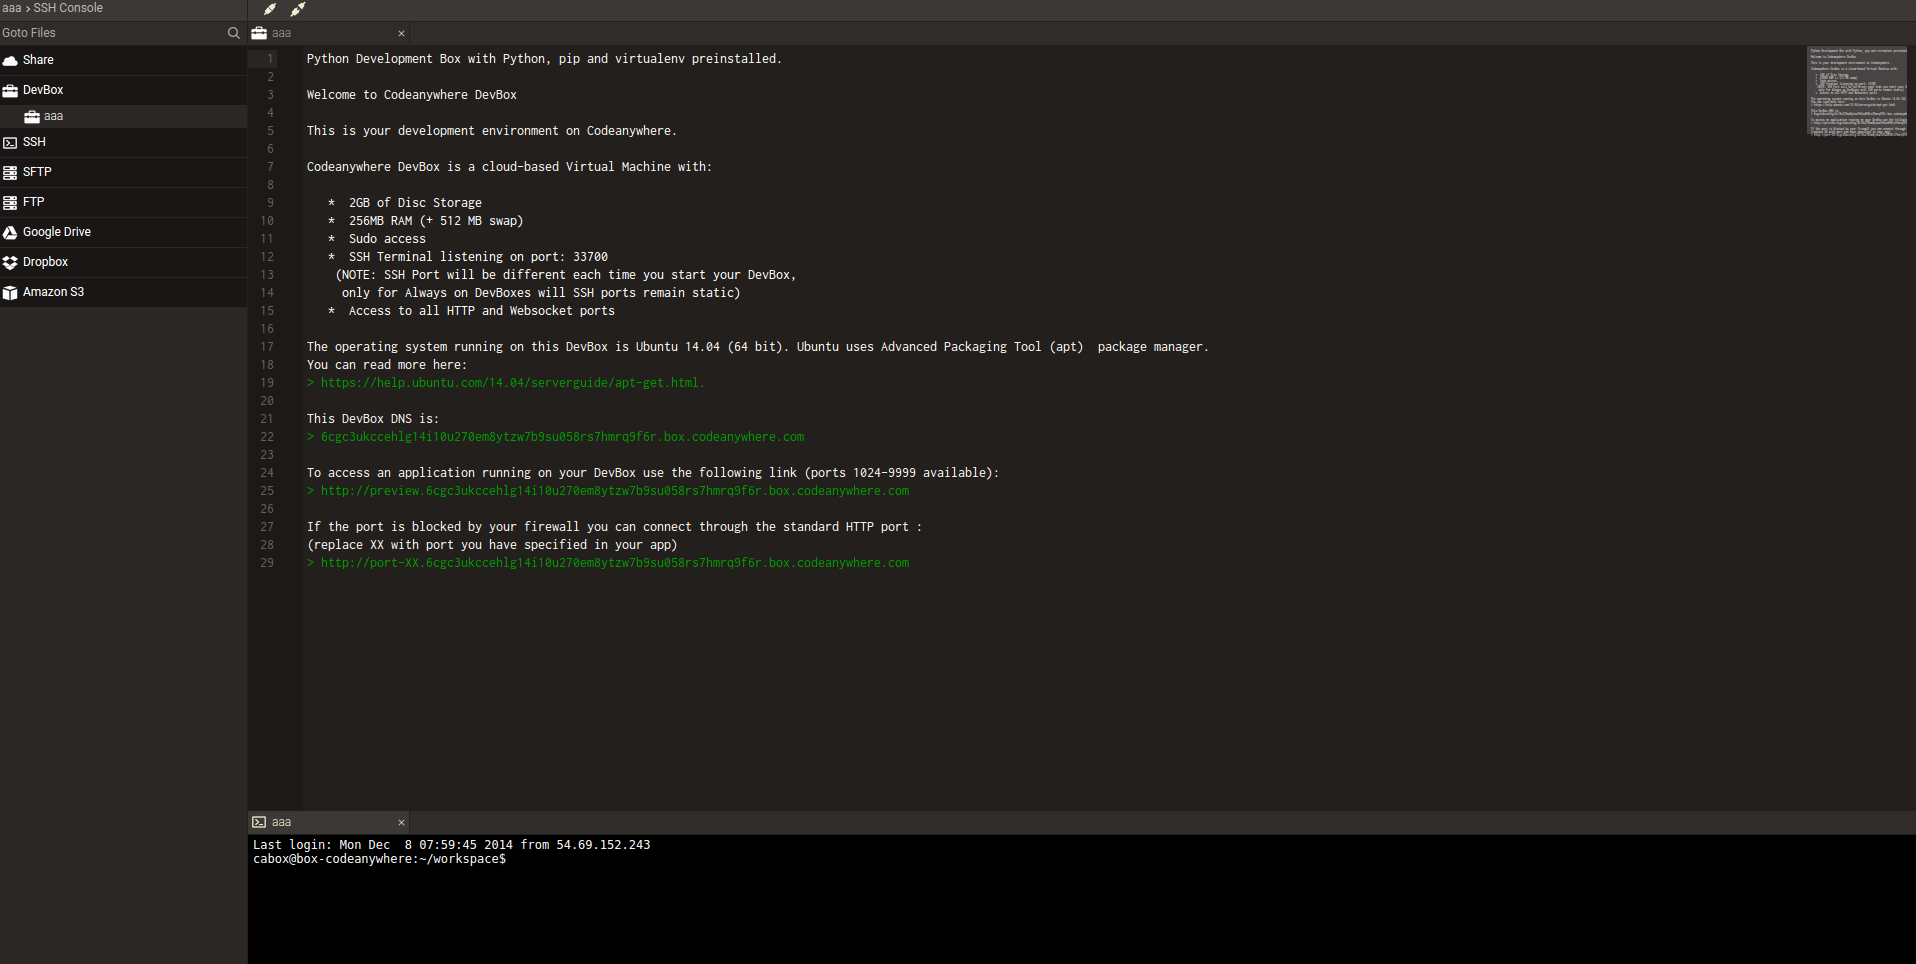The height and width of the screenshot is (964, 1916).
Task: Click the SSH Console breadcrumb label
Action: 68,8
